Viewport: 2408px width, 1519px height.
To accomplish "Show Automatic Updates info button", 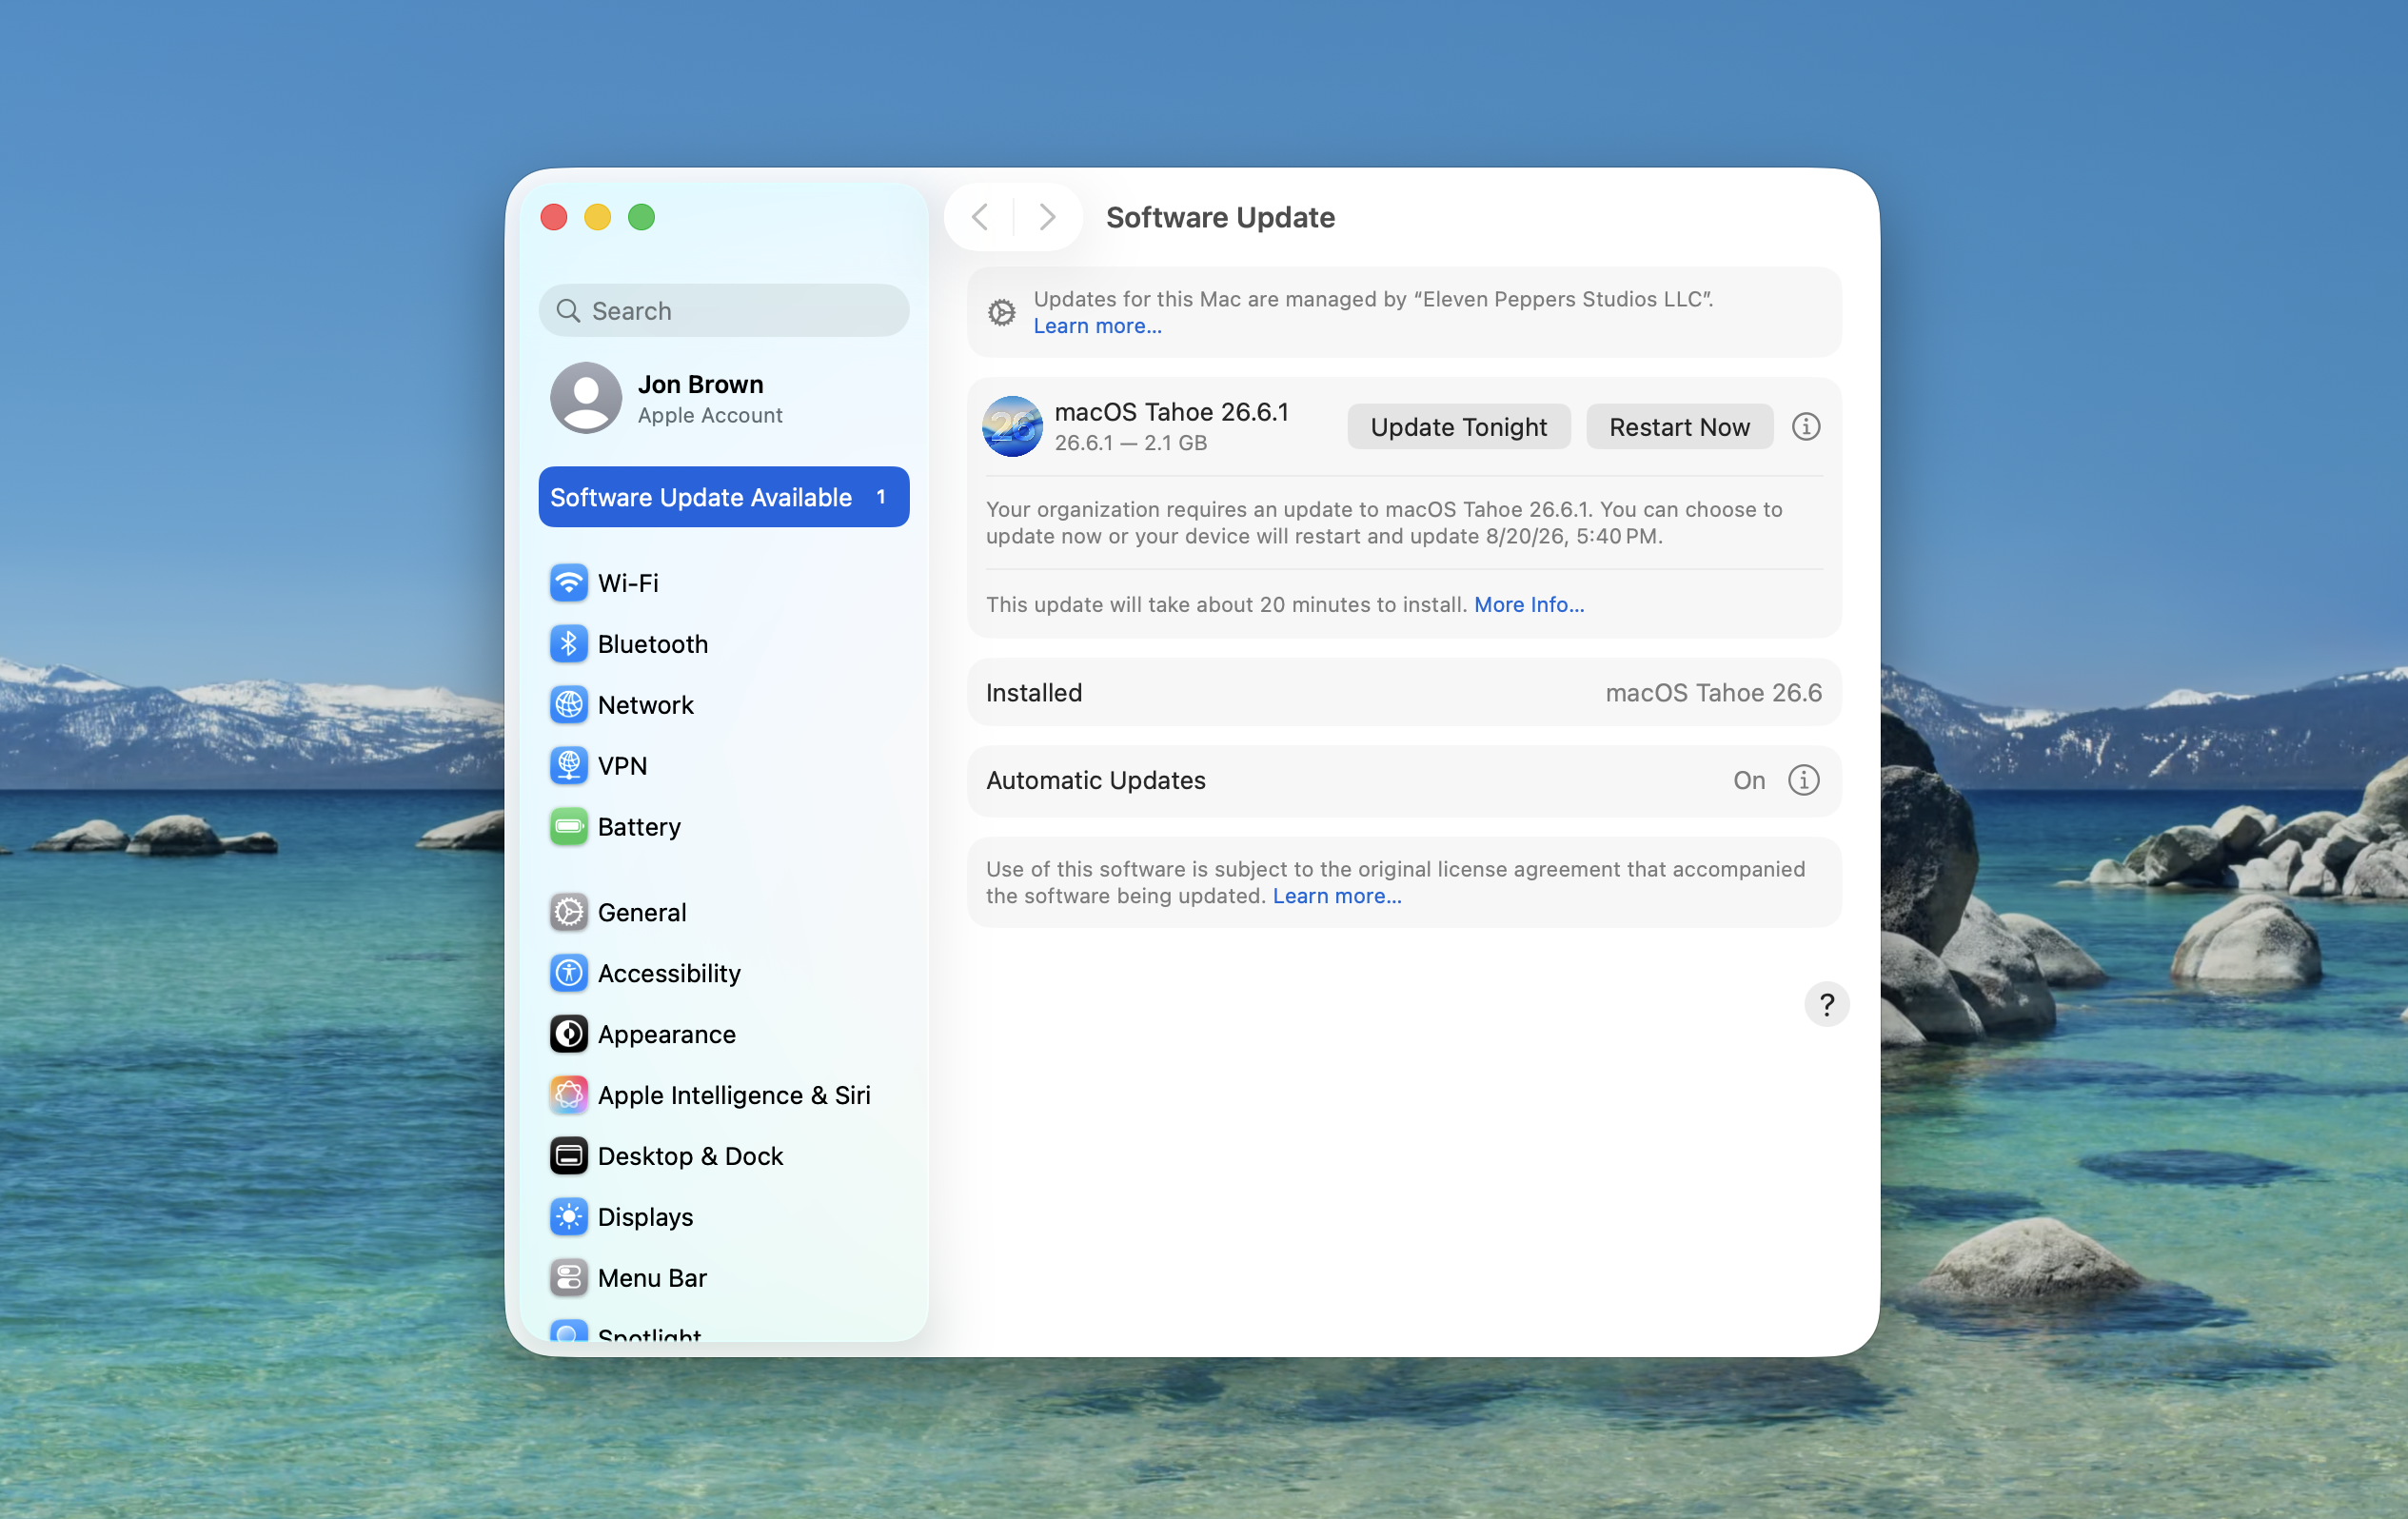I will tap(1803, 781).
